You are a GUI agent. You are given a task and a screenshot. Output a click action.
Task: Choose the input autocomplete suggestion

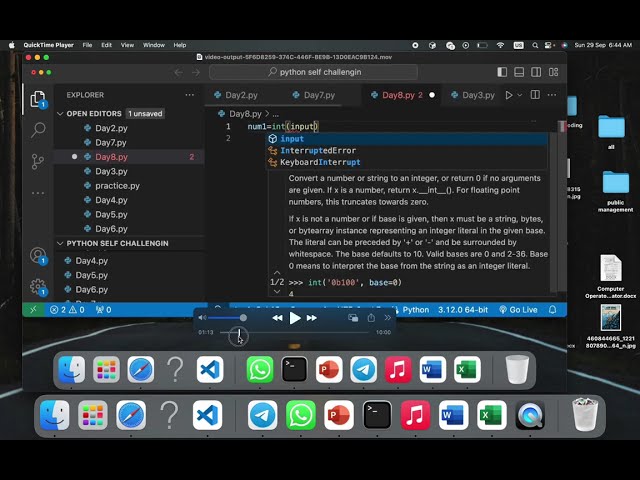[407, 139]
